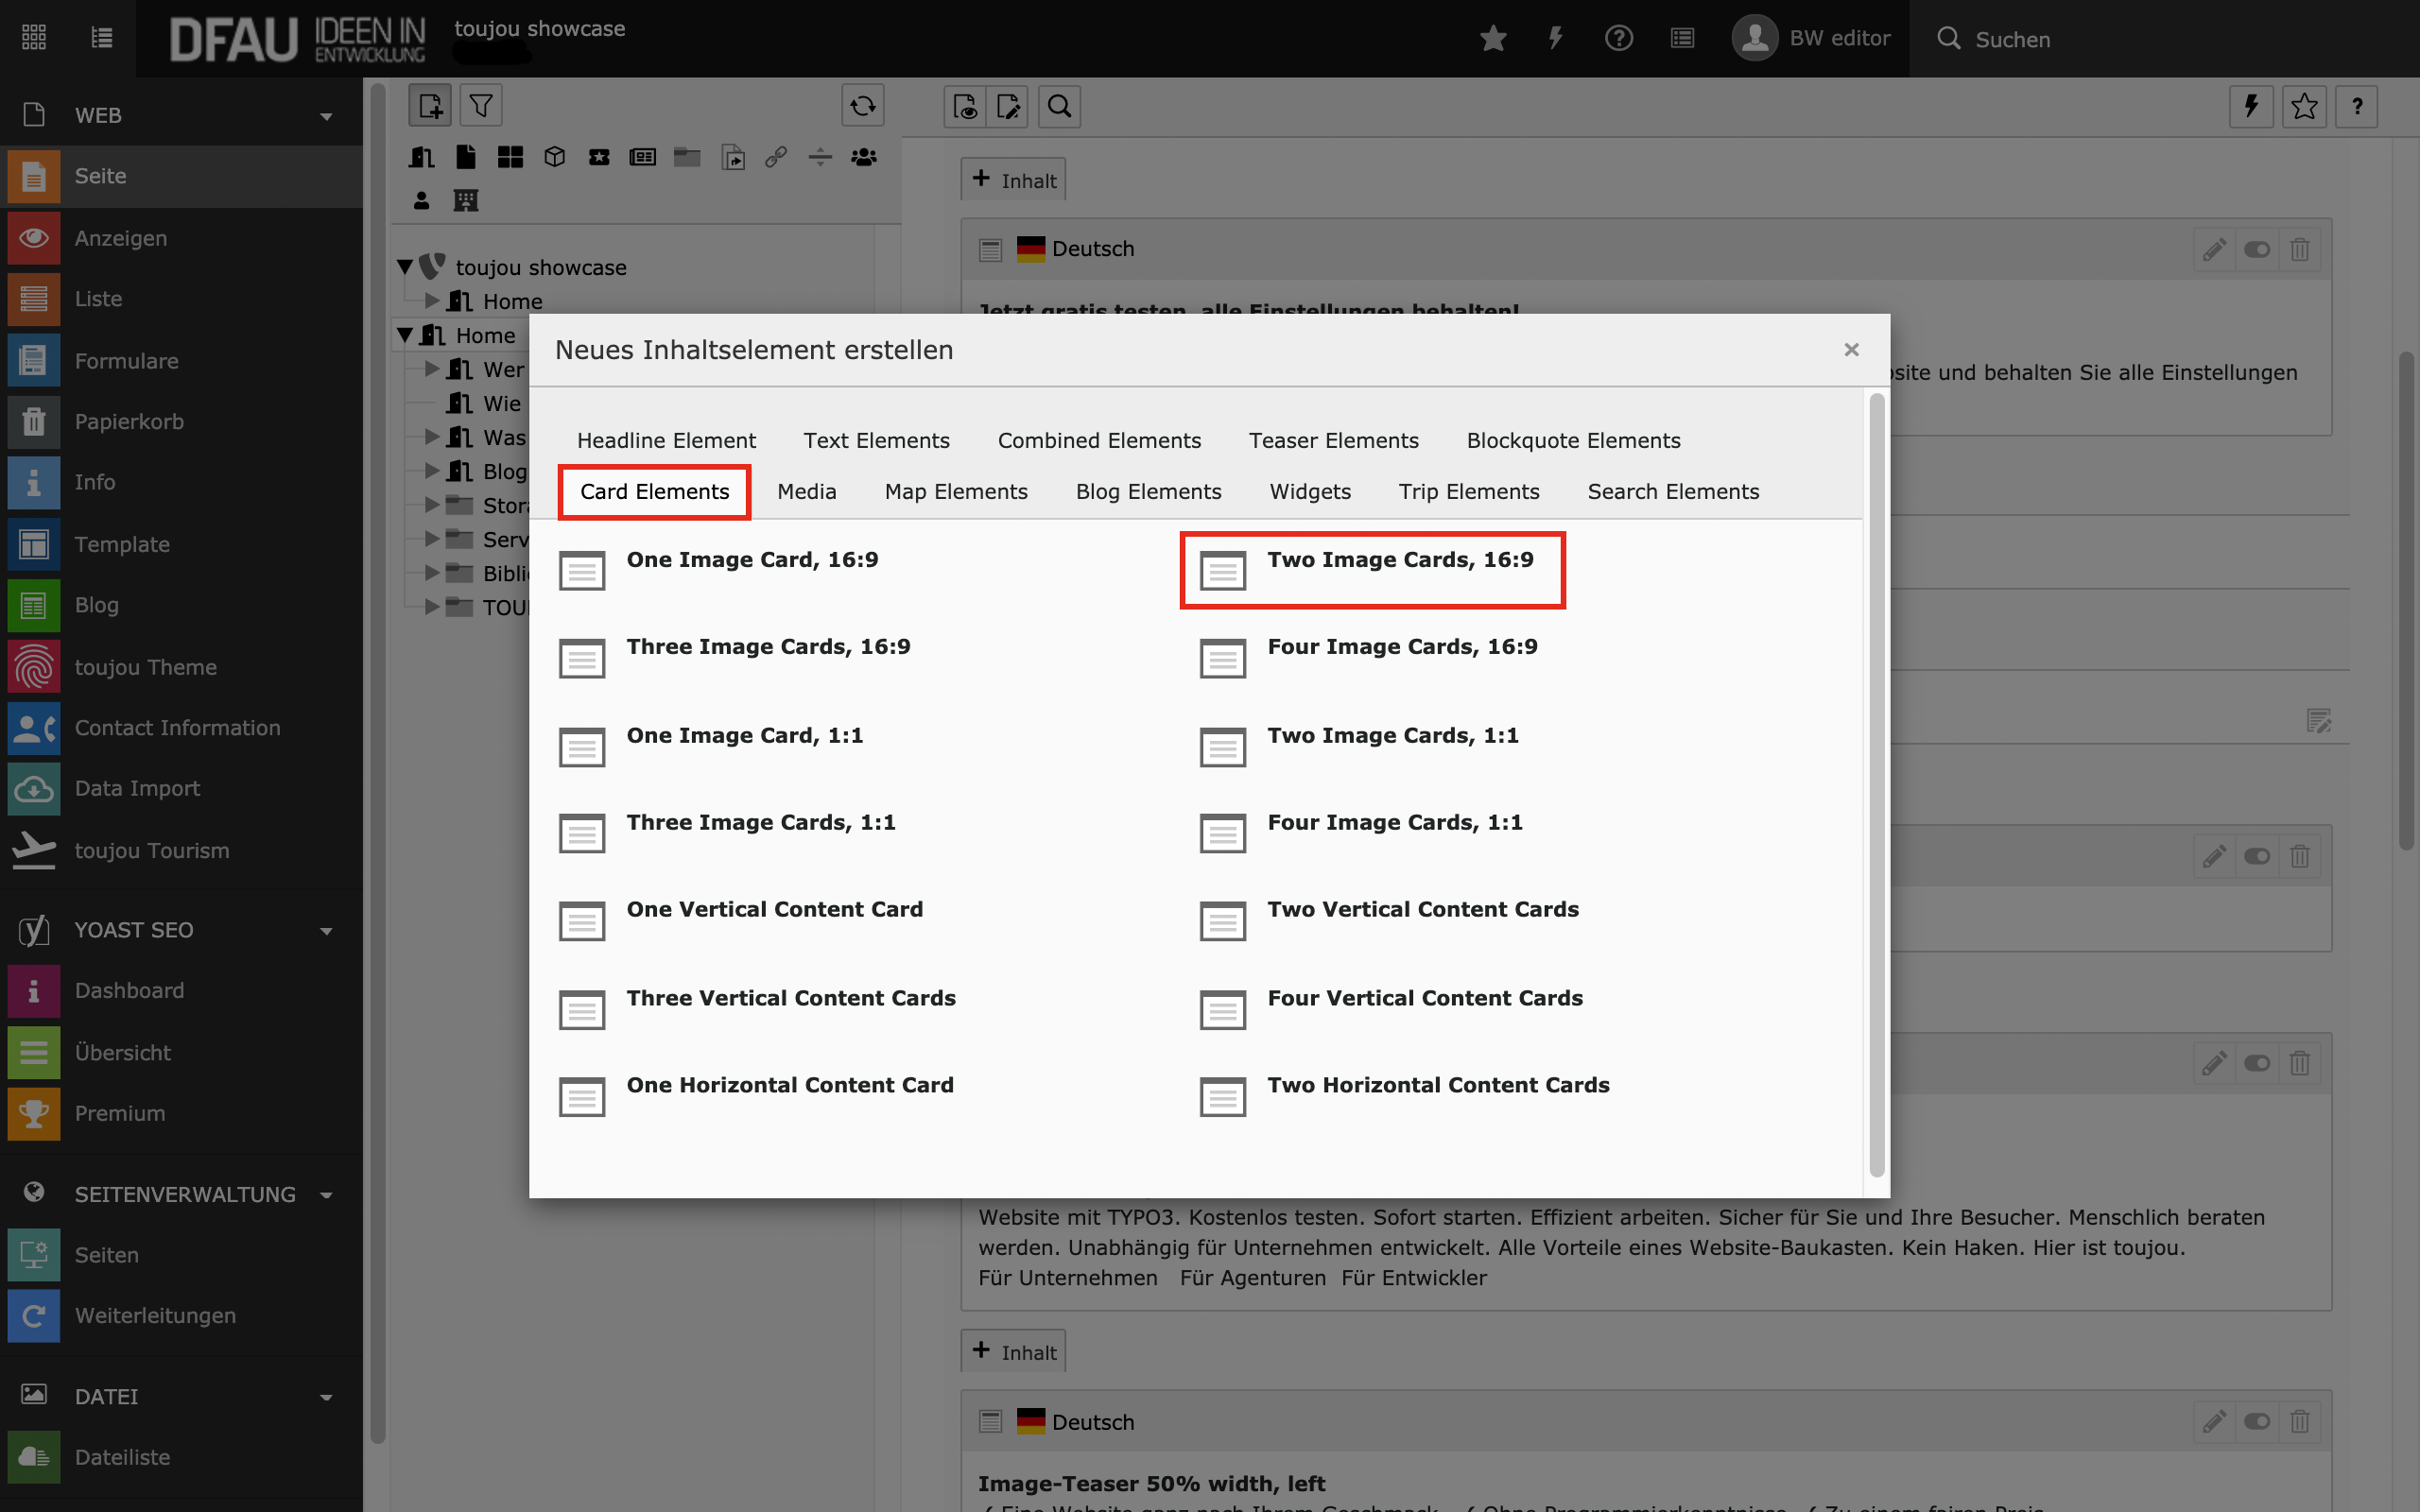Open the Seiten module
This screenshot has width=2420, height=1512.
point(181,1255)
